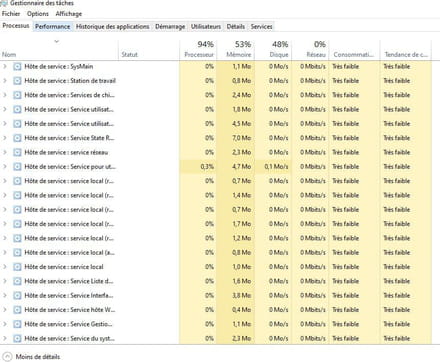Click the 0,4 Mo memory cell
Image resolution: width=440 pixels, height=362 pixels.
pos(235,310)
